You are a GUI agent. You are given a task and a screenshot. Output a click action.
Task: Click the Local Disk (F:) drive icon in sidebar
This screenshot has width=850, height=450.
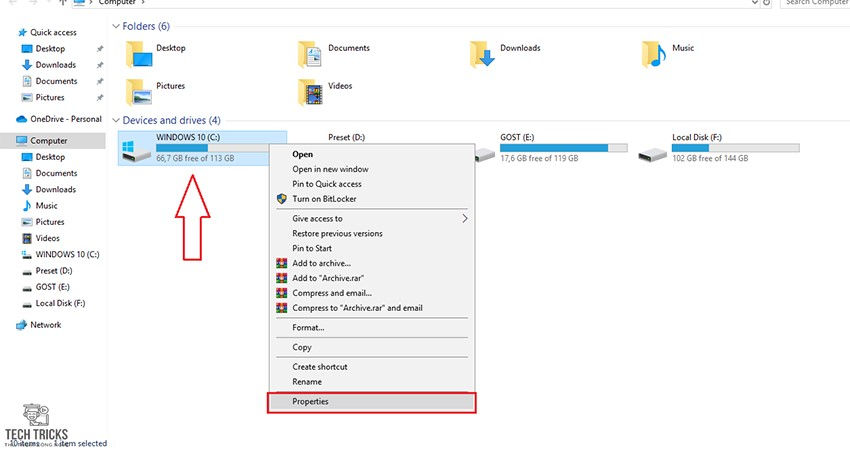pos(27,304)
